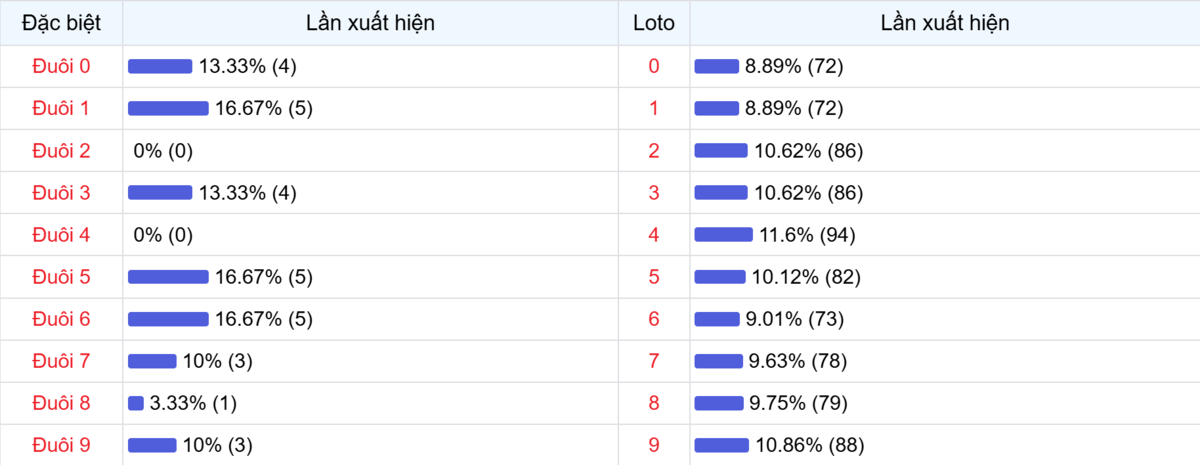Click the 9.01% (73) value for Loto 6
The image size is (1200, 465).
click(795, 319)
